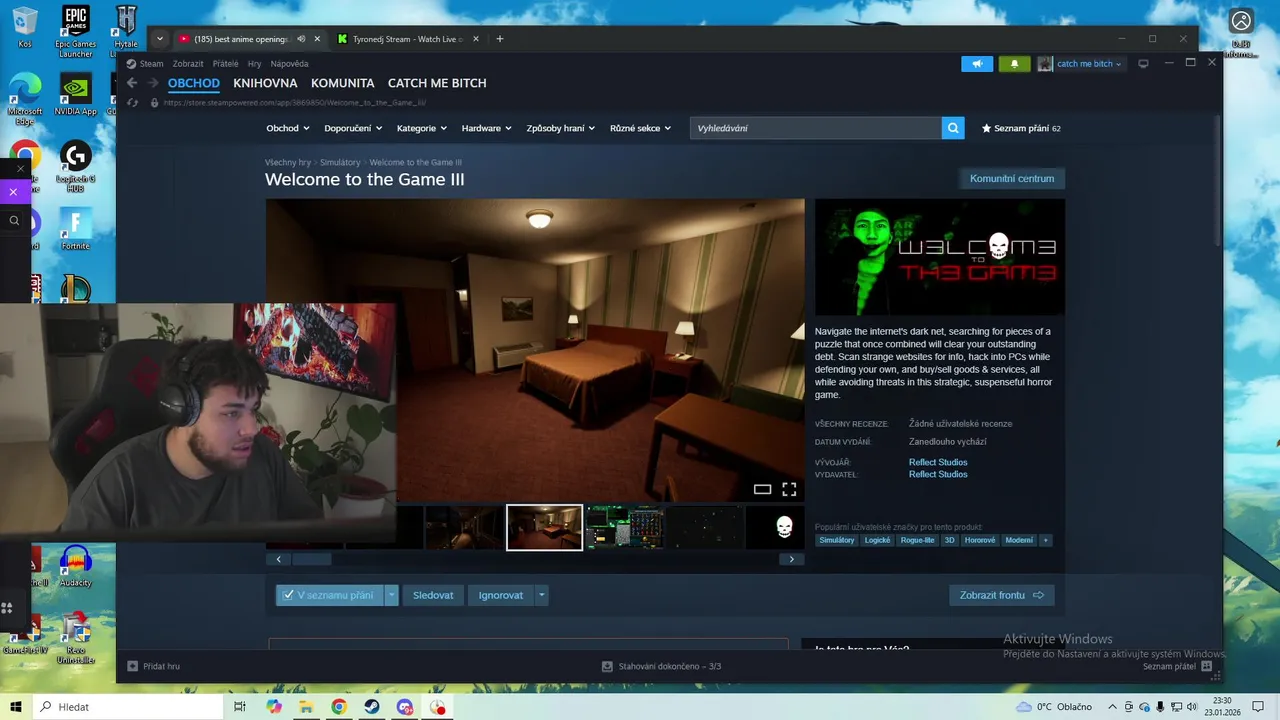The width and height of the screenshot is (1280, 720).
Task: Open the Nápověda menu
Action: pos(289,64)
